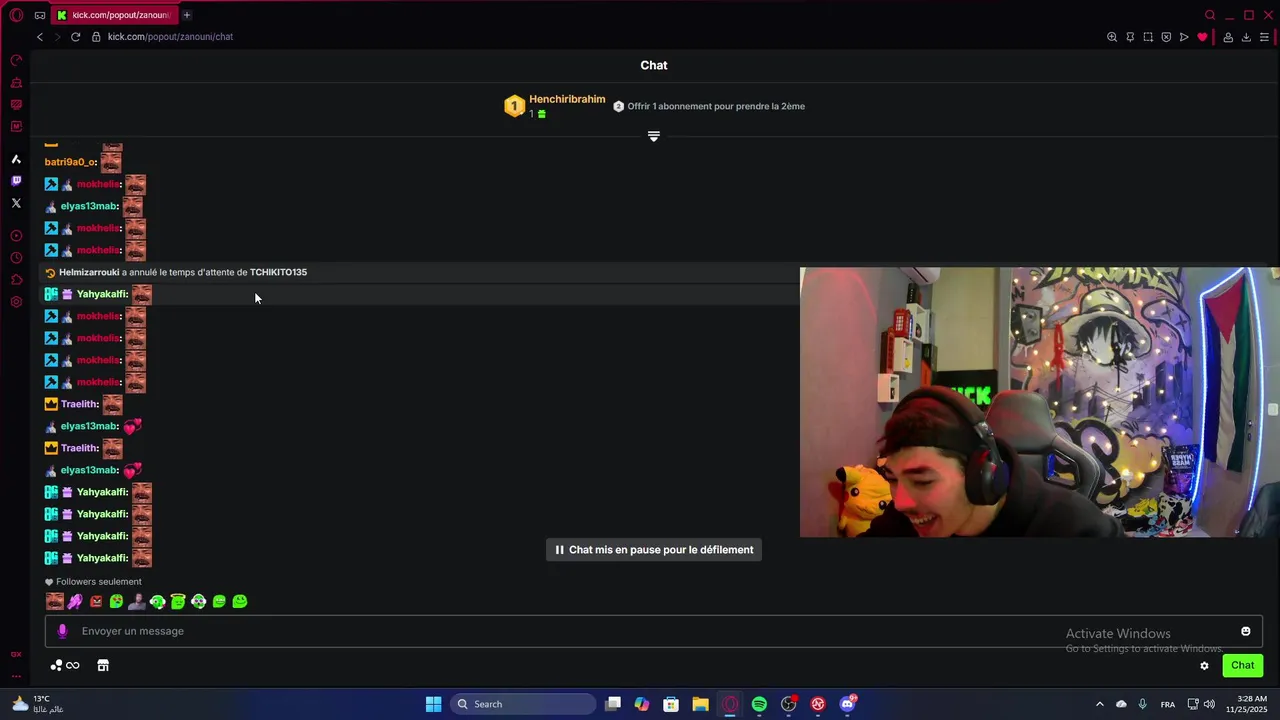
Task: Click the zoom magnifier icon in address bar
Action: click(x=1112, y=37)
